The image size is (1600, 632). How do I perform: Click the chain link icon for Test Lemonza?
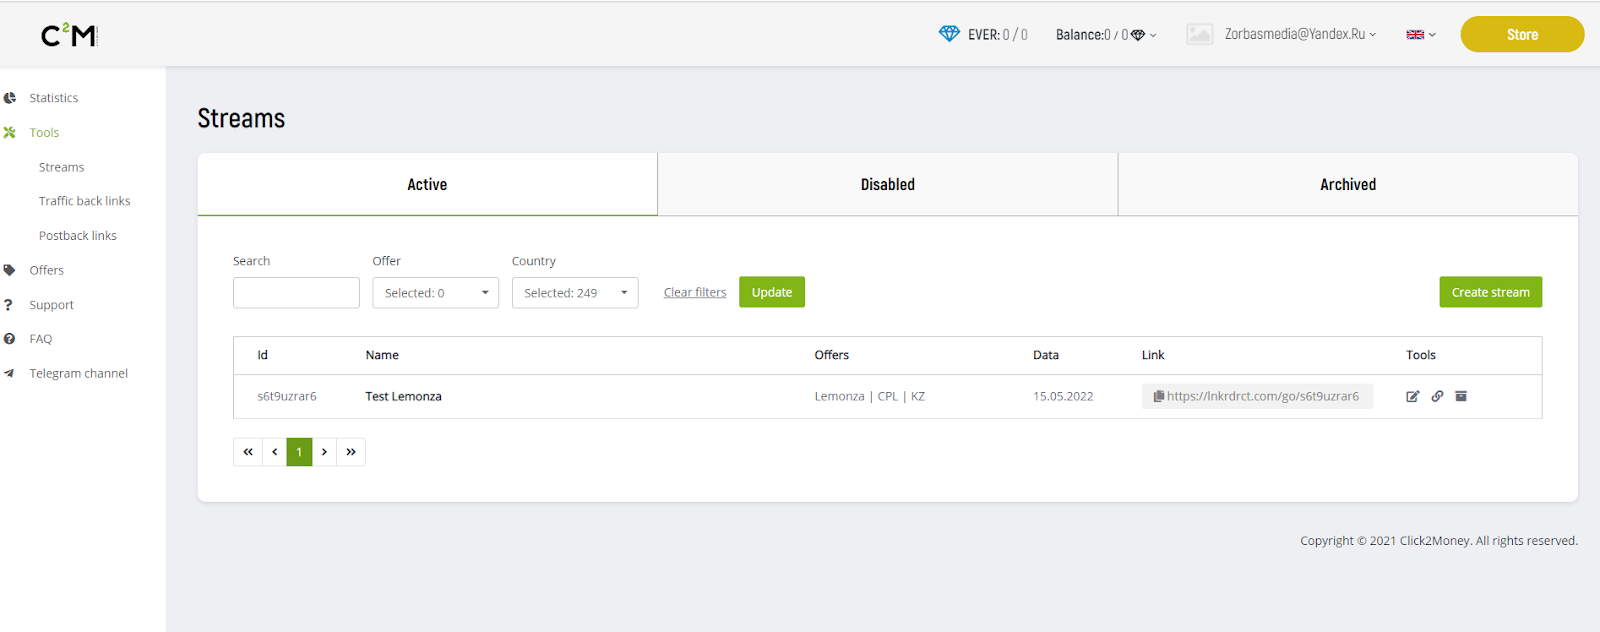(1437, 397)
